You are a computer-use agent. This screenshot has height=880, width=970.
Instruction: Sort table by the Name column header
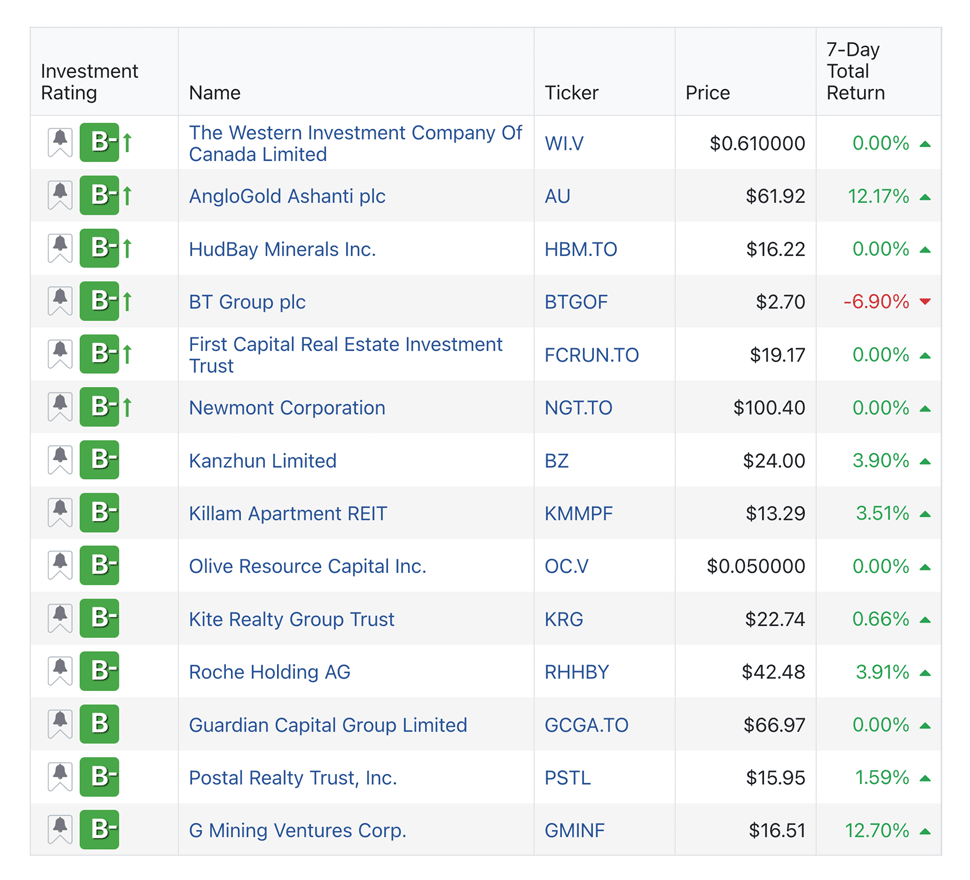[215, 93]
